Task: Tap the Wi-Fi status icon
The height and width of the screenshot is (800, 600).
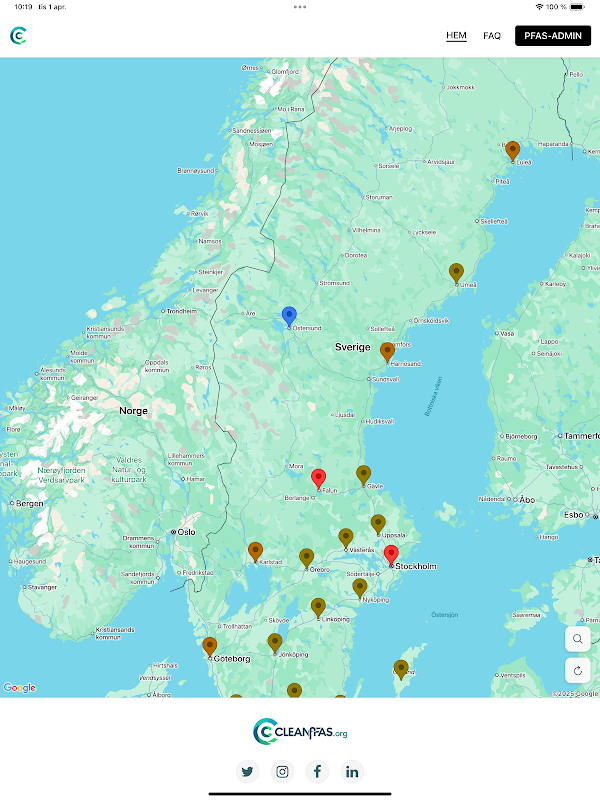Action: pyautogui.click(x=539, y=7)
